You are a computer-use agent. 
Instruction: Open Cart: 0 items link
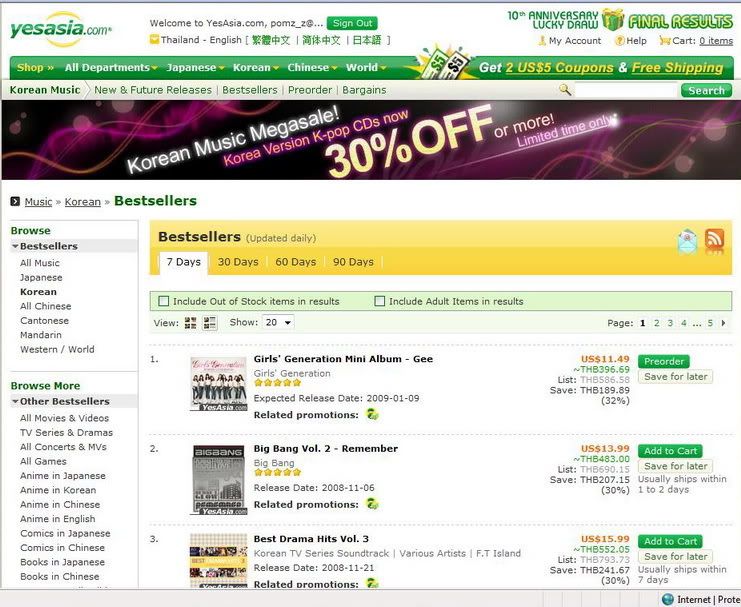(x=703, y=41)
